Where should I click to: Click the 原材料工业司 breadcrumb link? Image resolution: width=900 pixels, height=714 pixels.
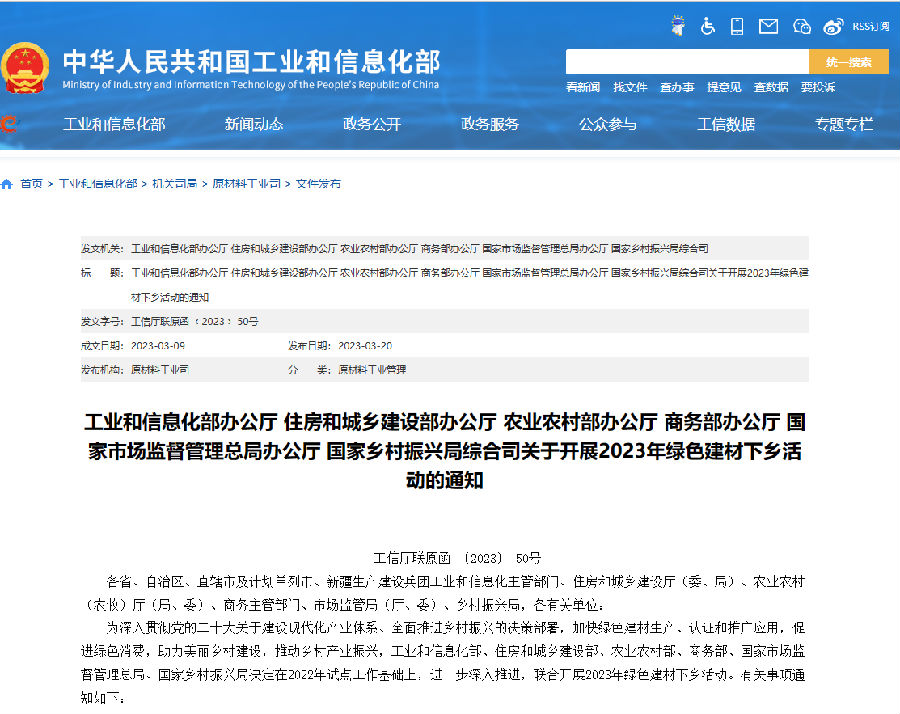click(247, 184)
